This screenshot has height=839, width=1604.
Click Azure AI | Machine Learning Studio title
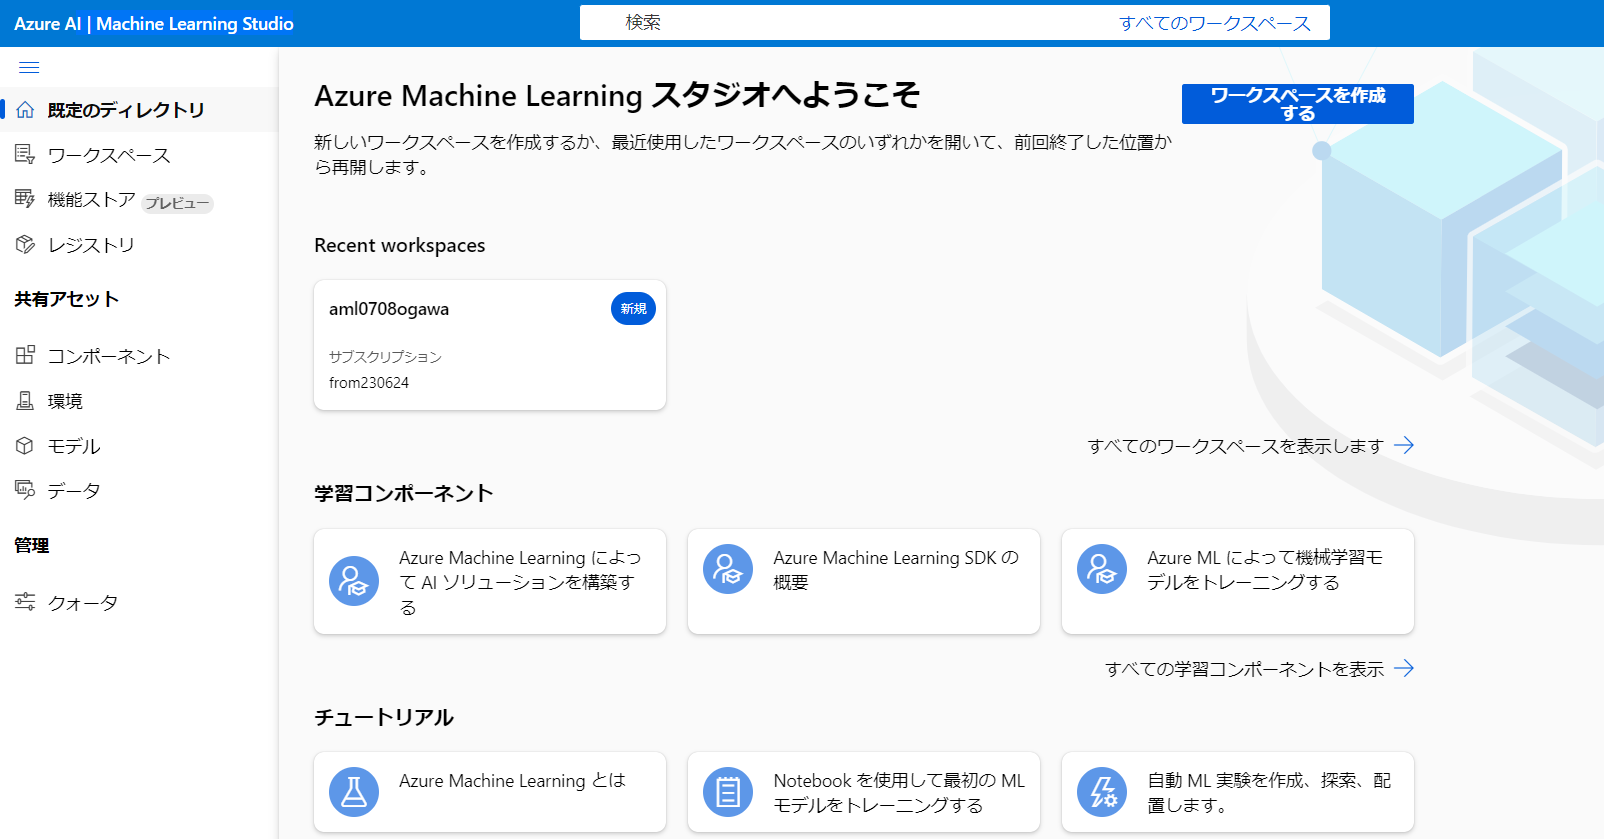tap(154, 23)
